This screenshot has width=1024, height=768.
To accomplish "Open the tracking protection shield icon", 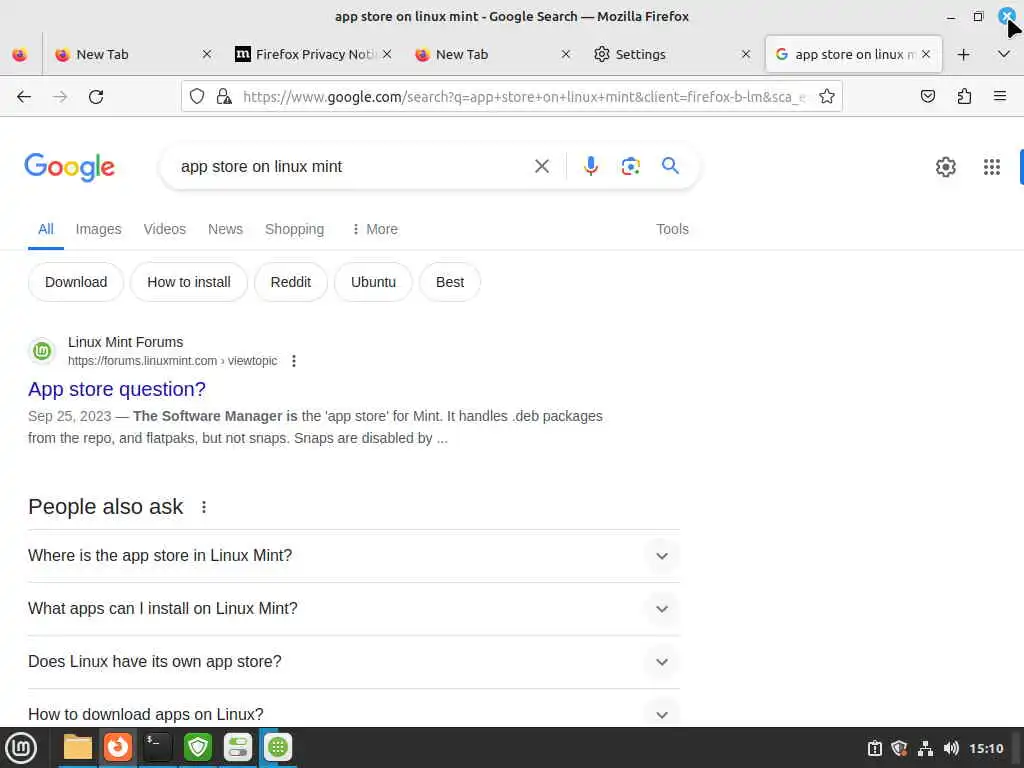I will coord(197,97).
